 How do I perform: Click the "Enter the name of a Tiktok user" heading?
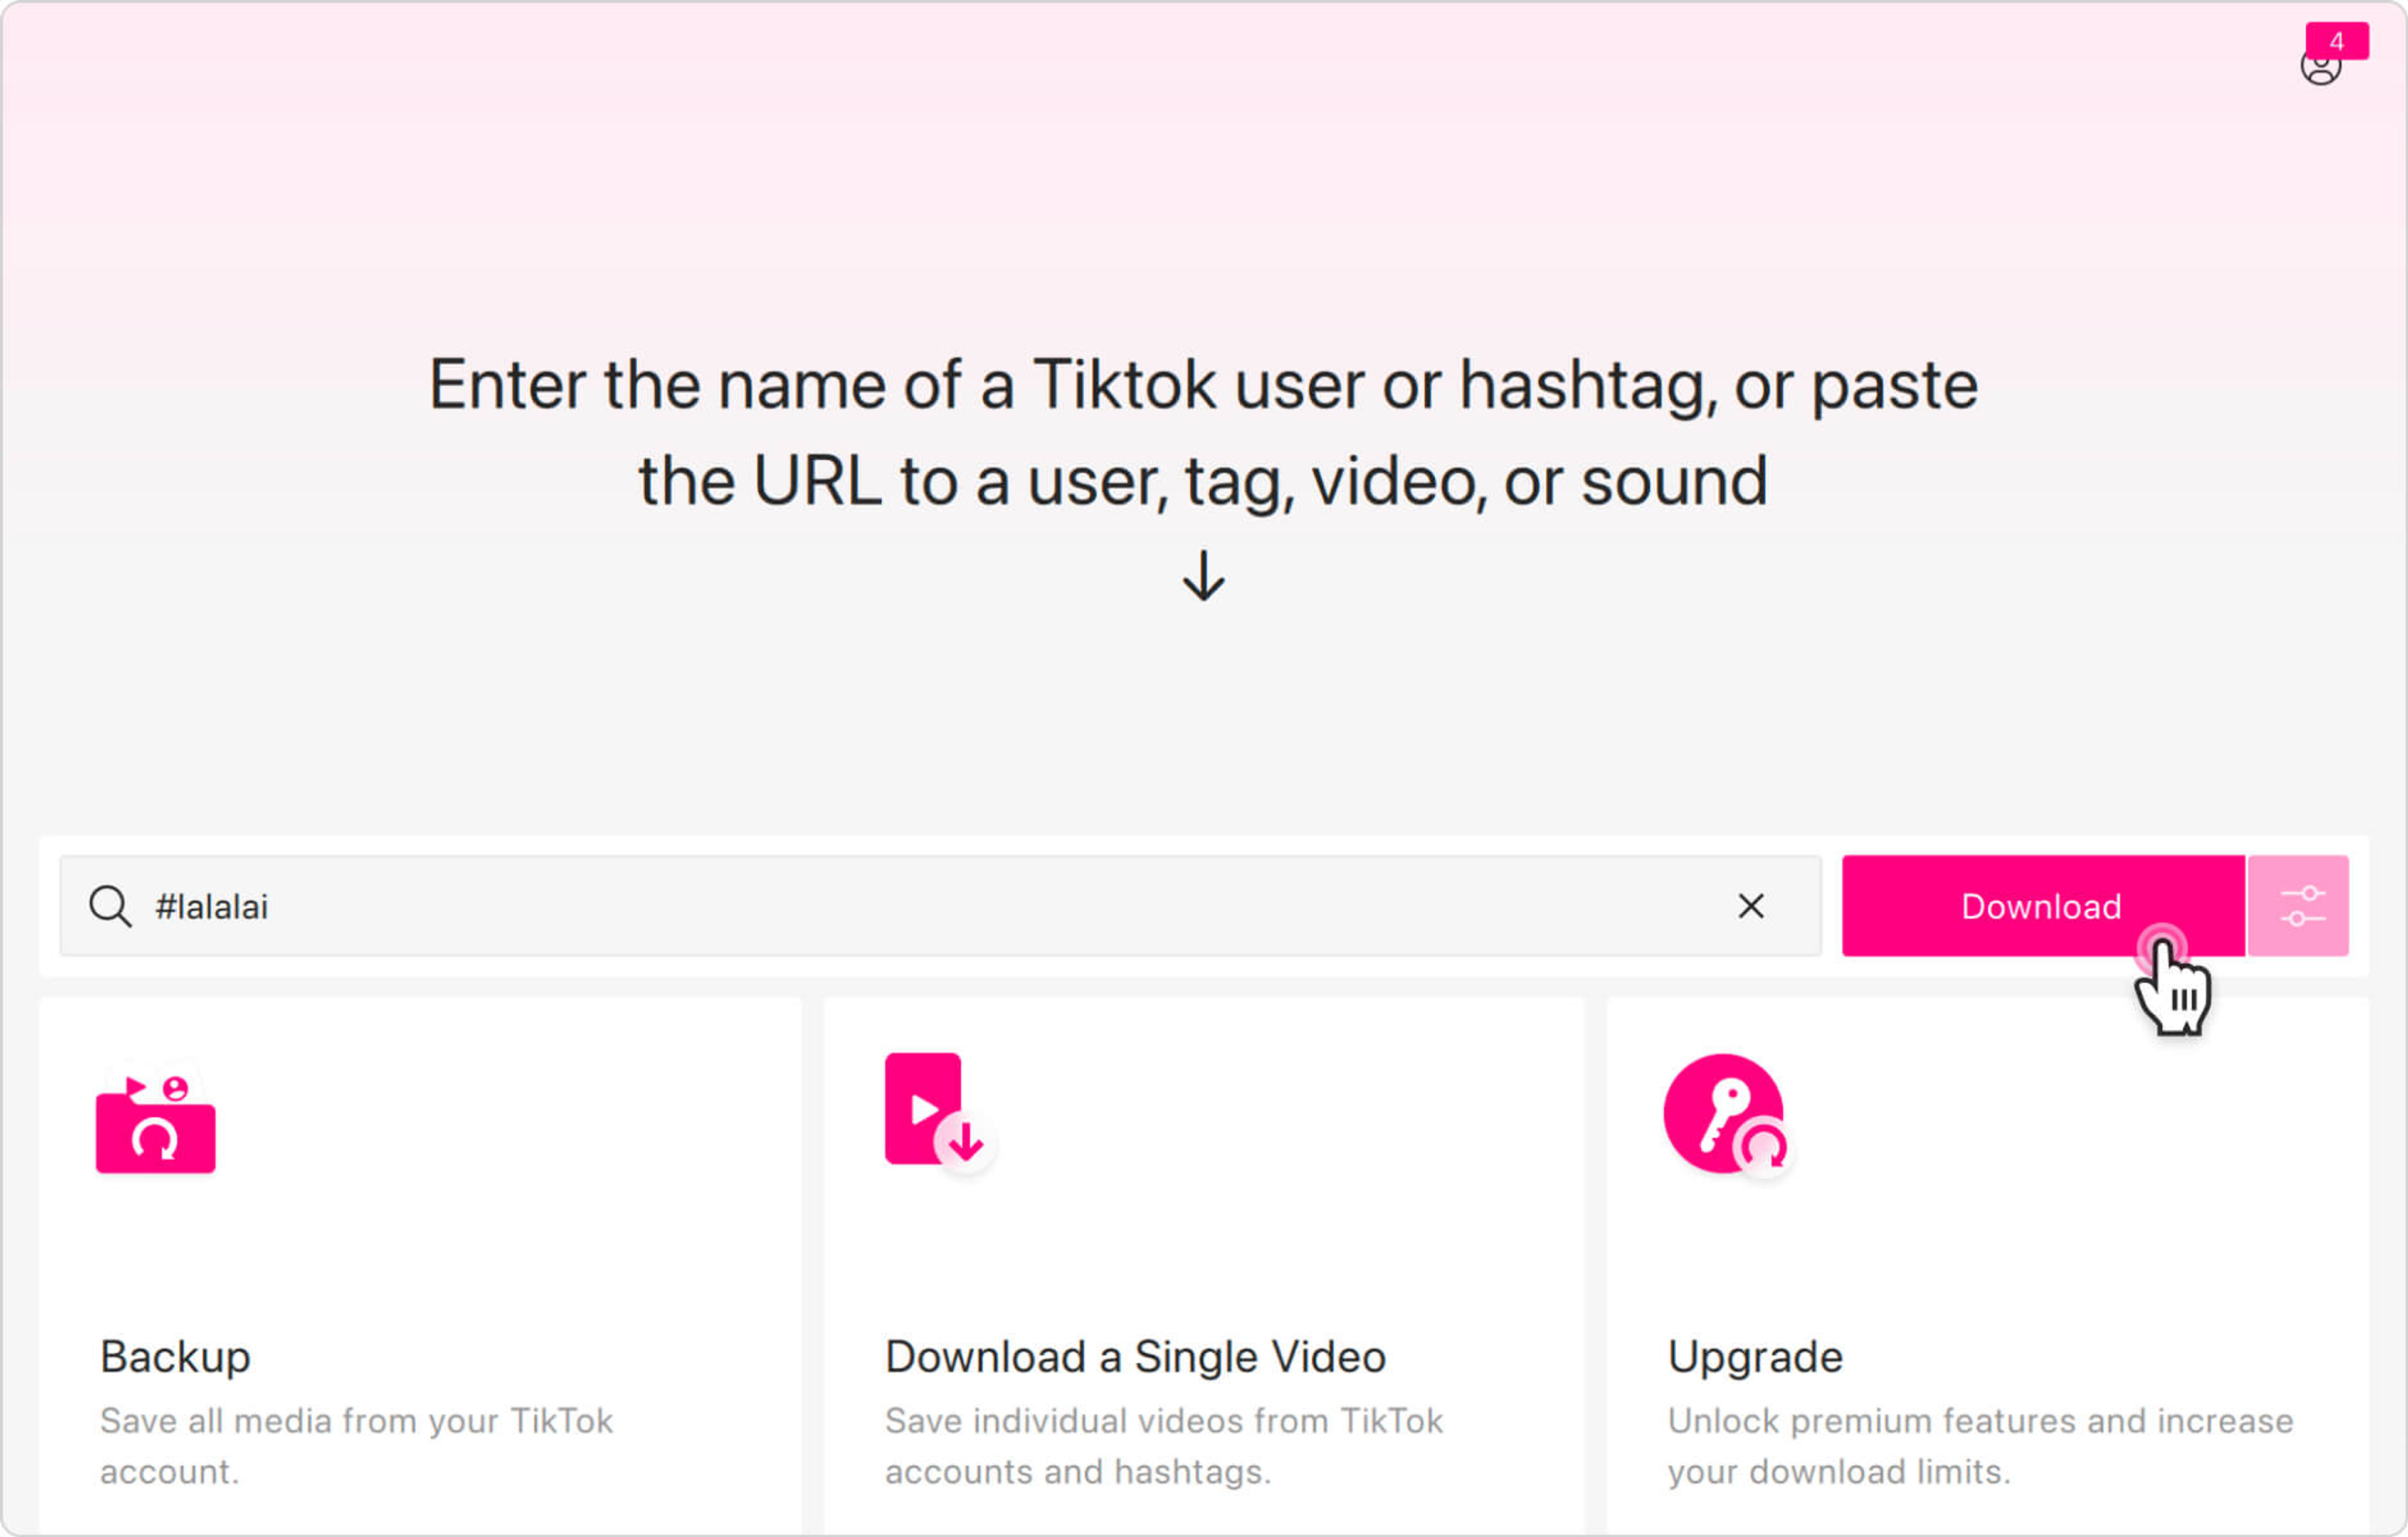coord(1203,433)
